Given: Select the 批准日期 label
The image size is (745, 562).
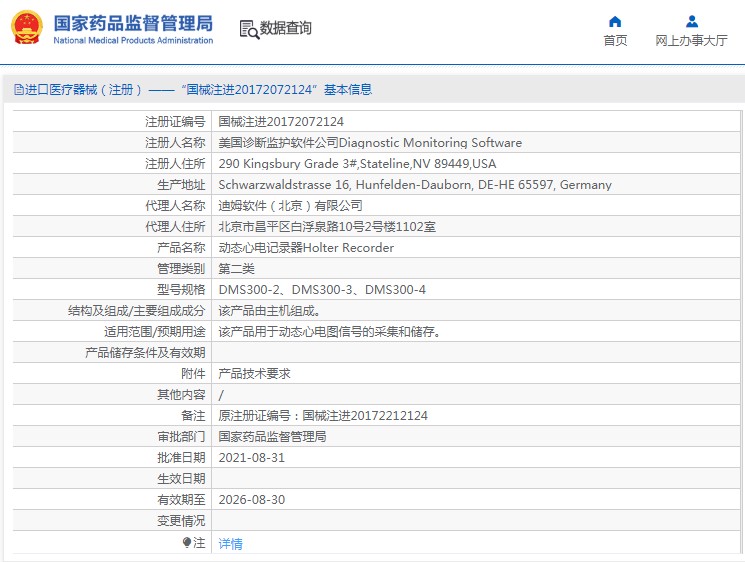Looking at the screenshot, I should point(181,458).
